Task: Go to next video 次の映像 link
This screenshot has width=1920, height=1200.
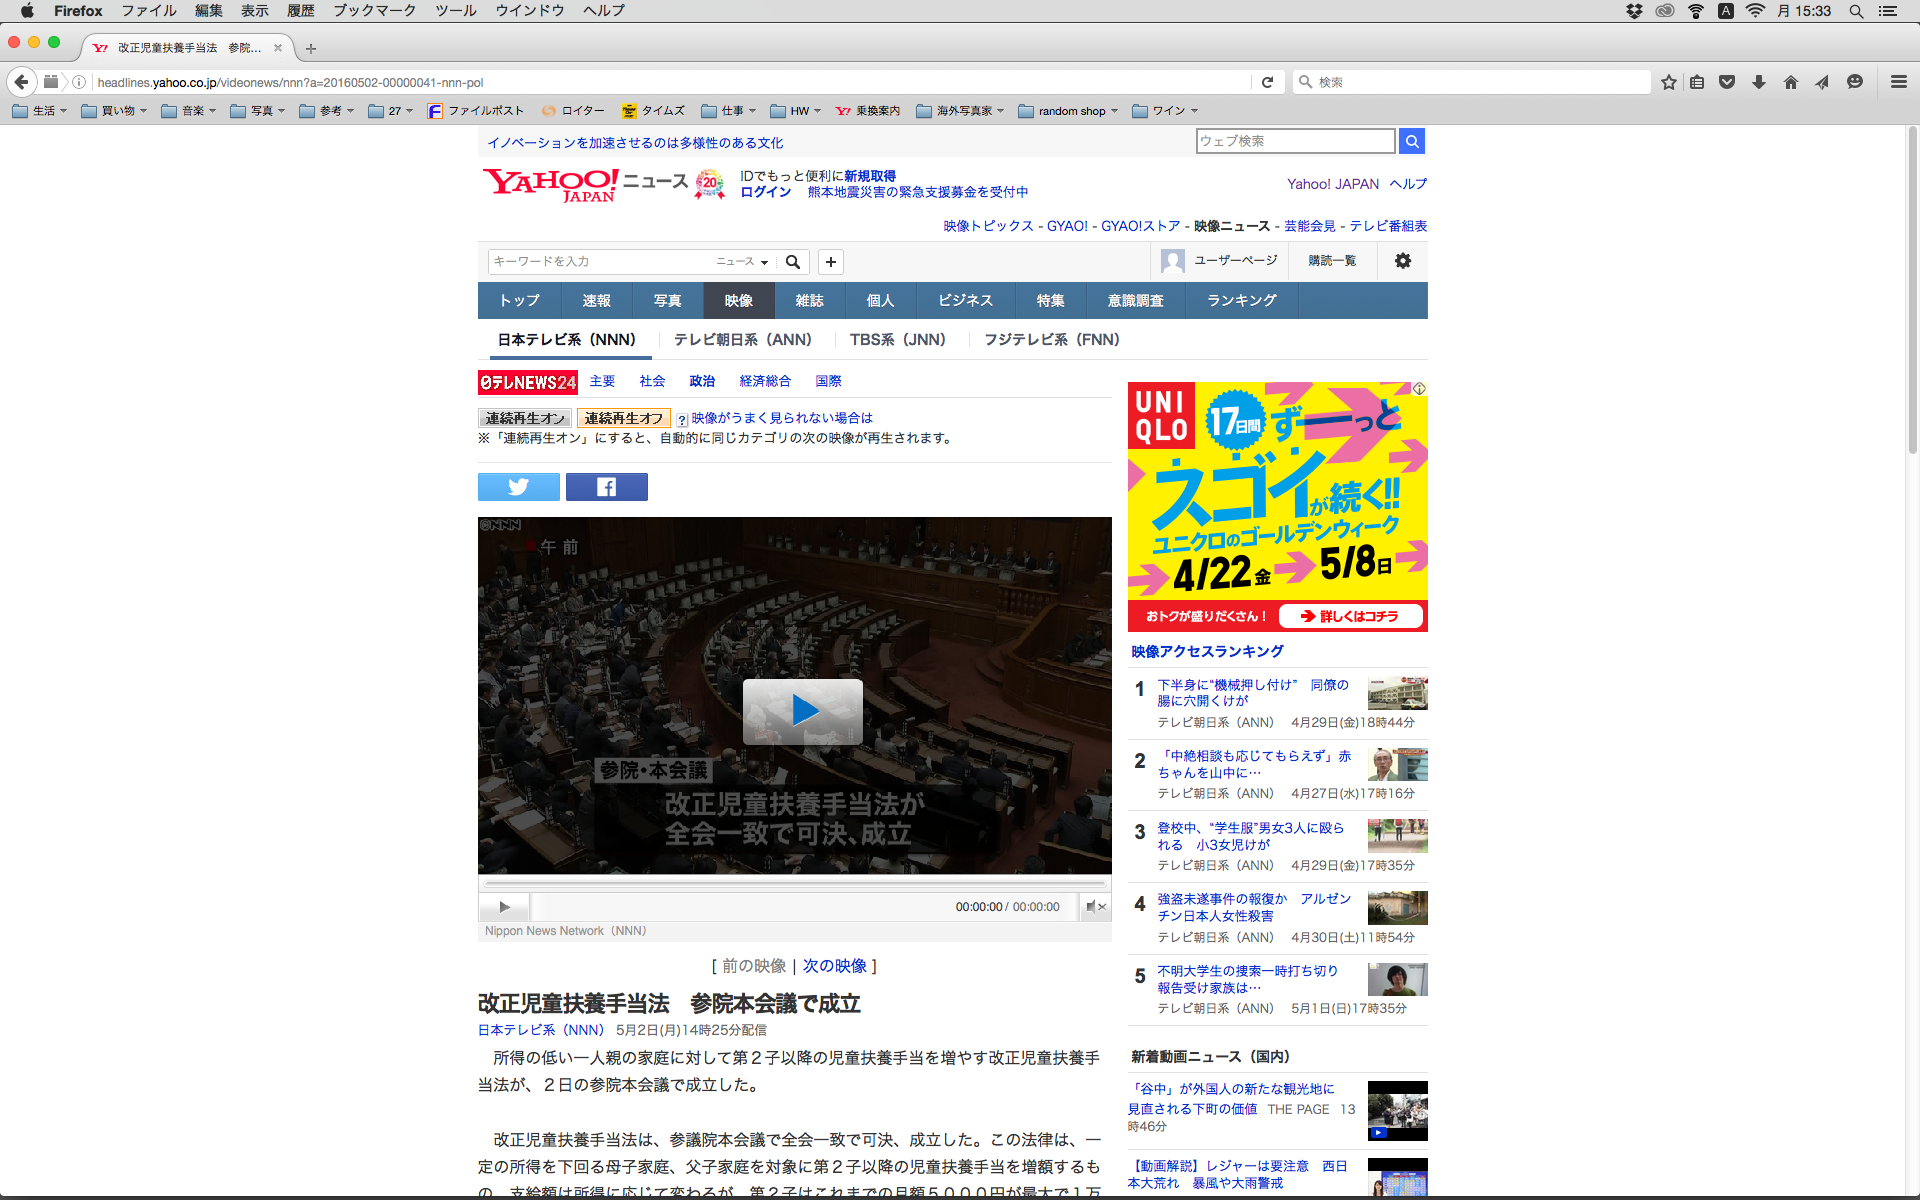Action: click(834, 966)
